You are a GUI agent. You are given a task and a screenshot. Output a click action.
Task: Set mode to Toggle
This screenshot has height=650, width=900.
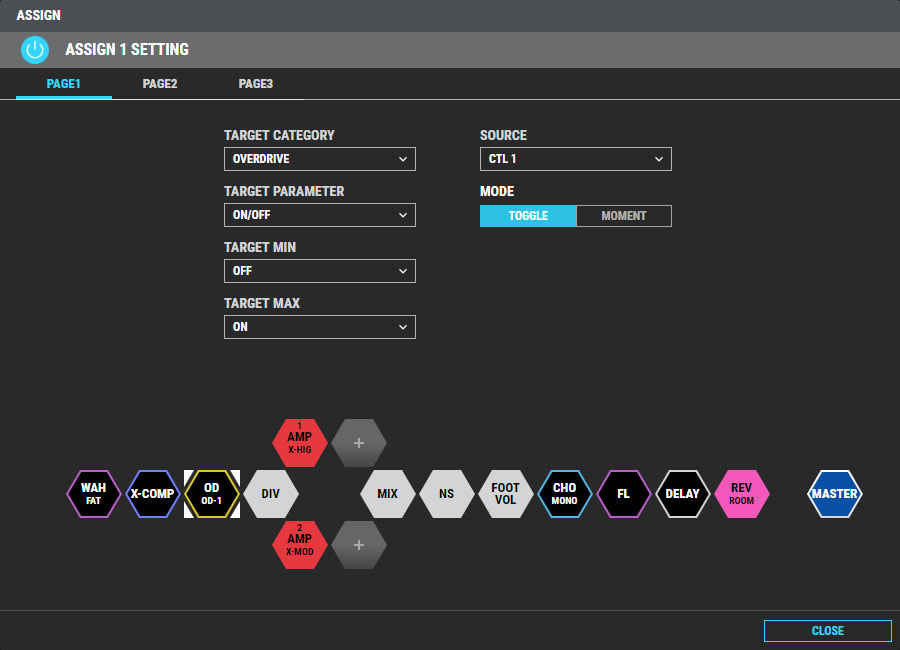click(528, 216)
